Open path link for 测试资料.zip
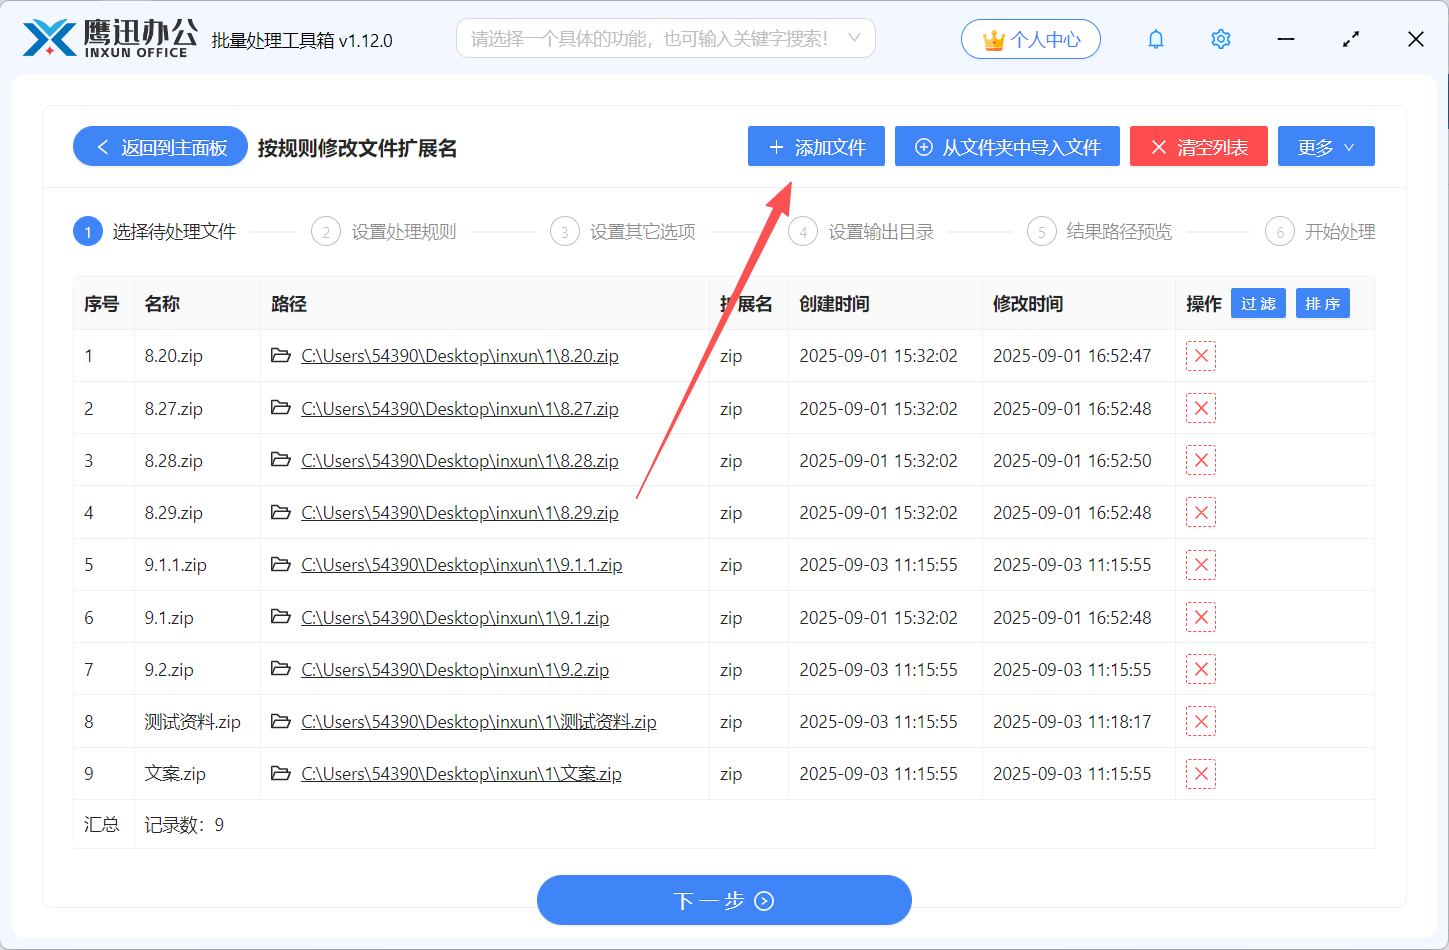This screenshot has width=1449, height=950. pos(479,721)
